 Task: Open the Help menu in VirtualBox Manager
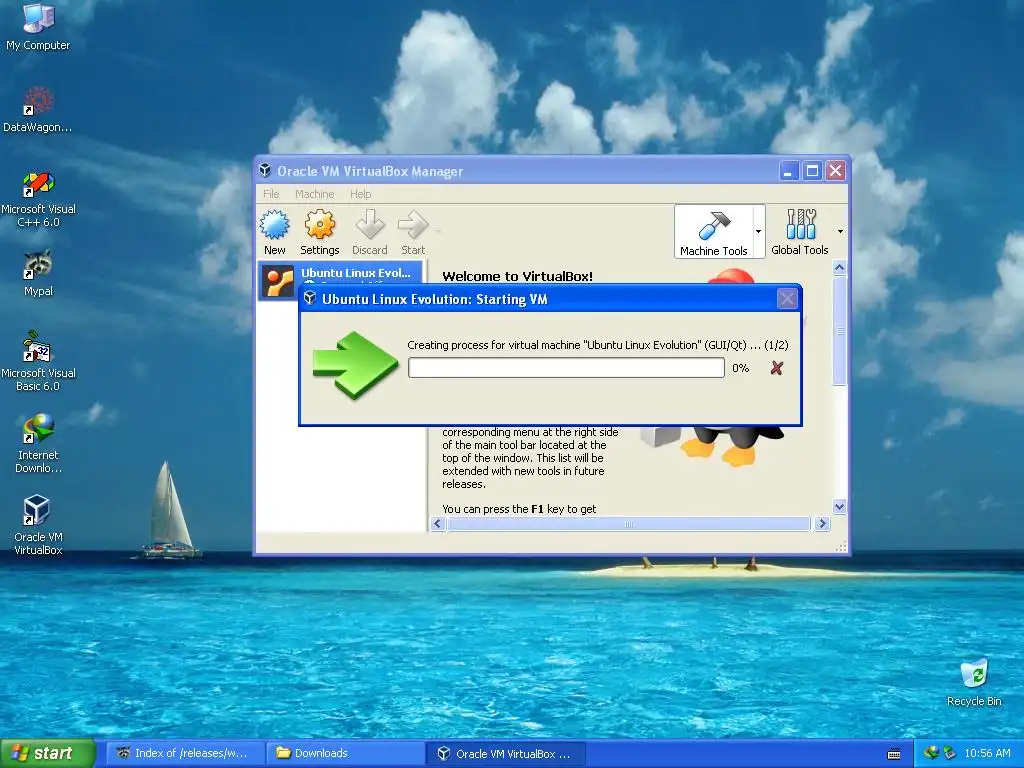pyautogui.click(x=360, y=194)
